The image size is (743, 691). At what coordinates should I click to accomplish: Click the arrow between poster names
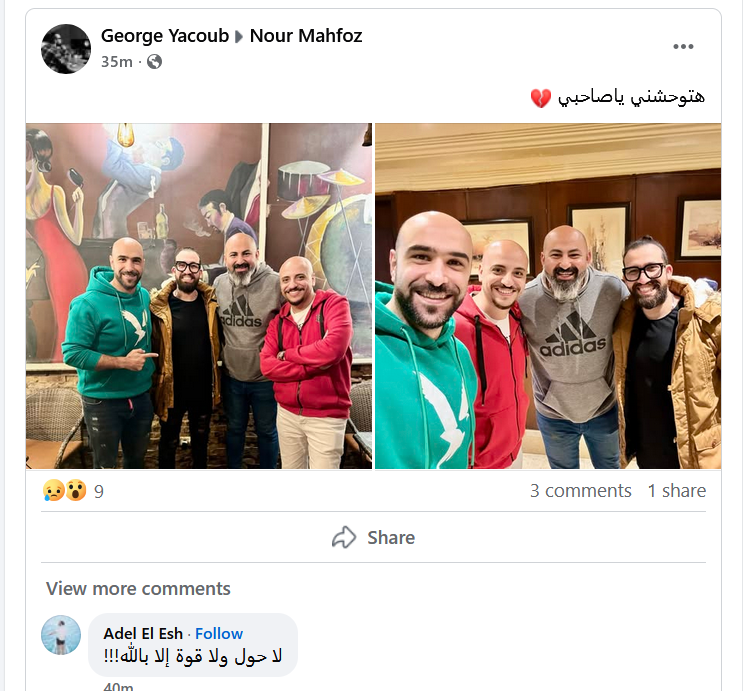point(239,36)
